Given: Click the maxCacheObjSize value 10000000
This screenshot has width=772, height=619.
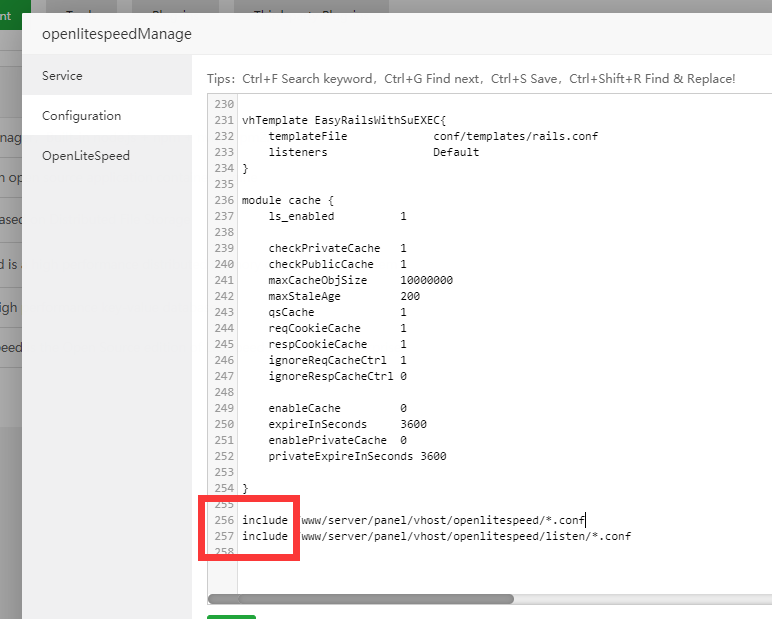Looking at the screenshot, I should click(x=426, y=280).
